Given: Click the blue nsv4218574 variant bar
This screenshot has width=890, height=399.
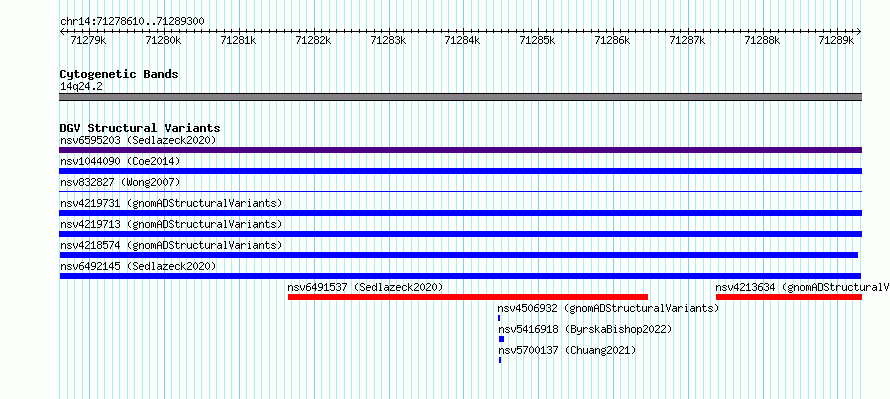Looking at the screenshot, I should click(x=459, y=255).
